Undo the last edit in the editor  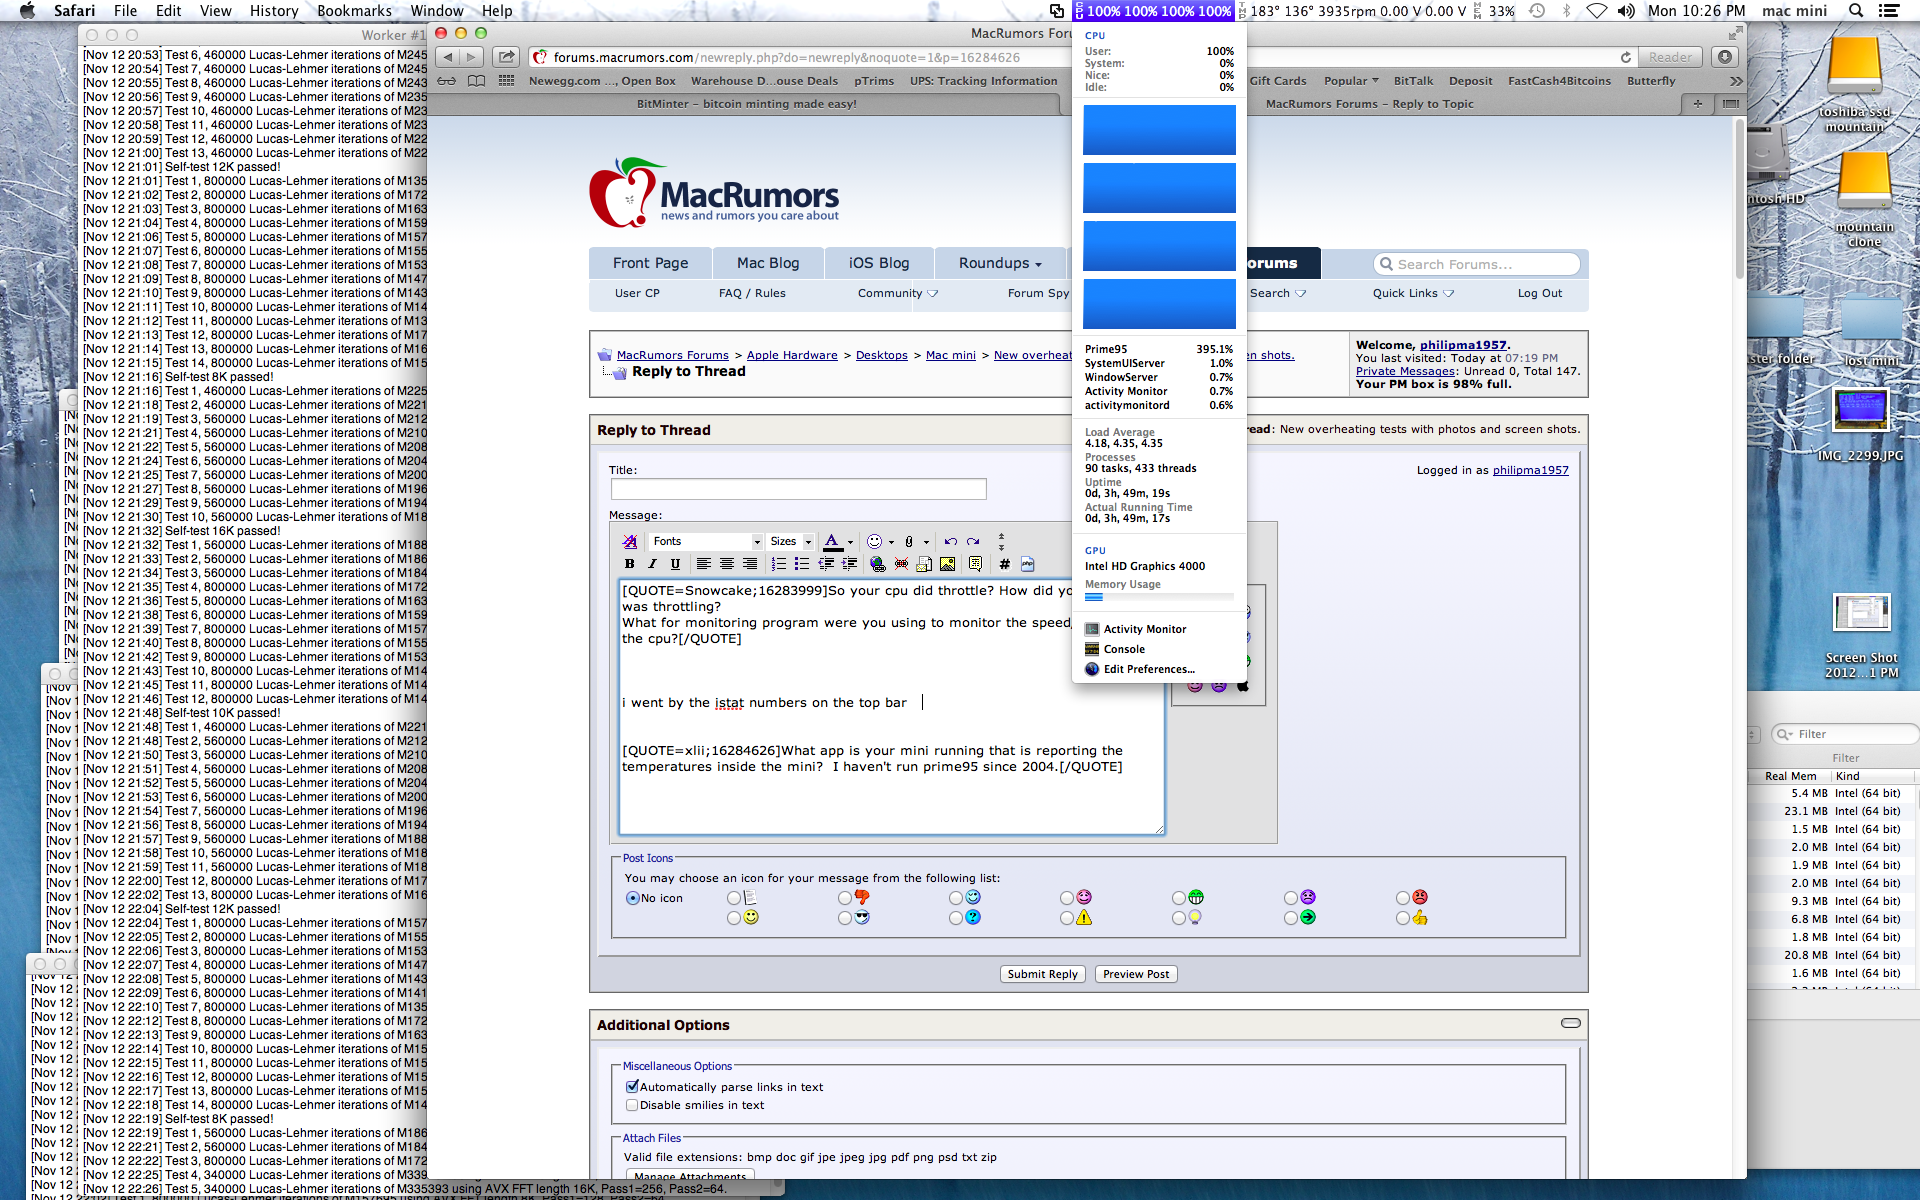[x=950, y=541]
